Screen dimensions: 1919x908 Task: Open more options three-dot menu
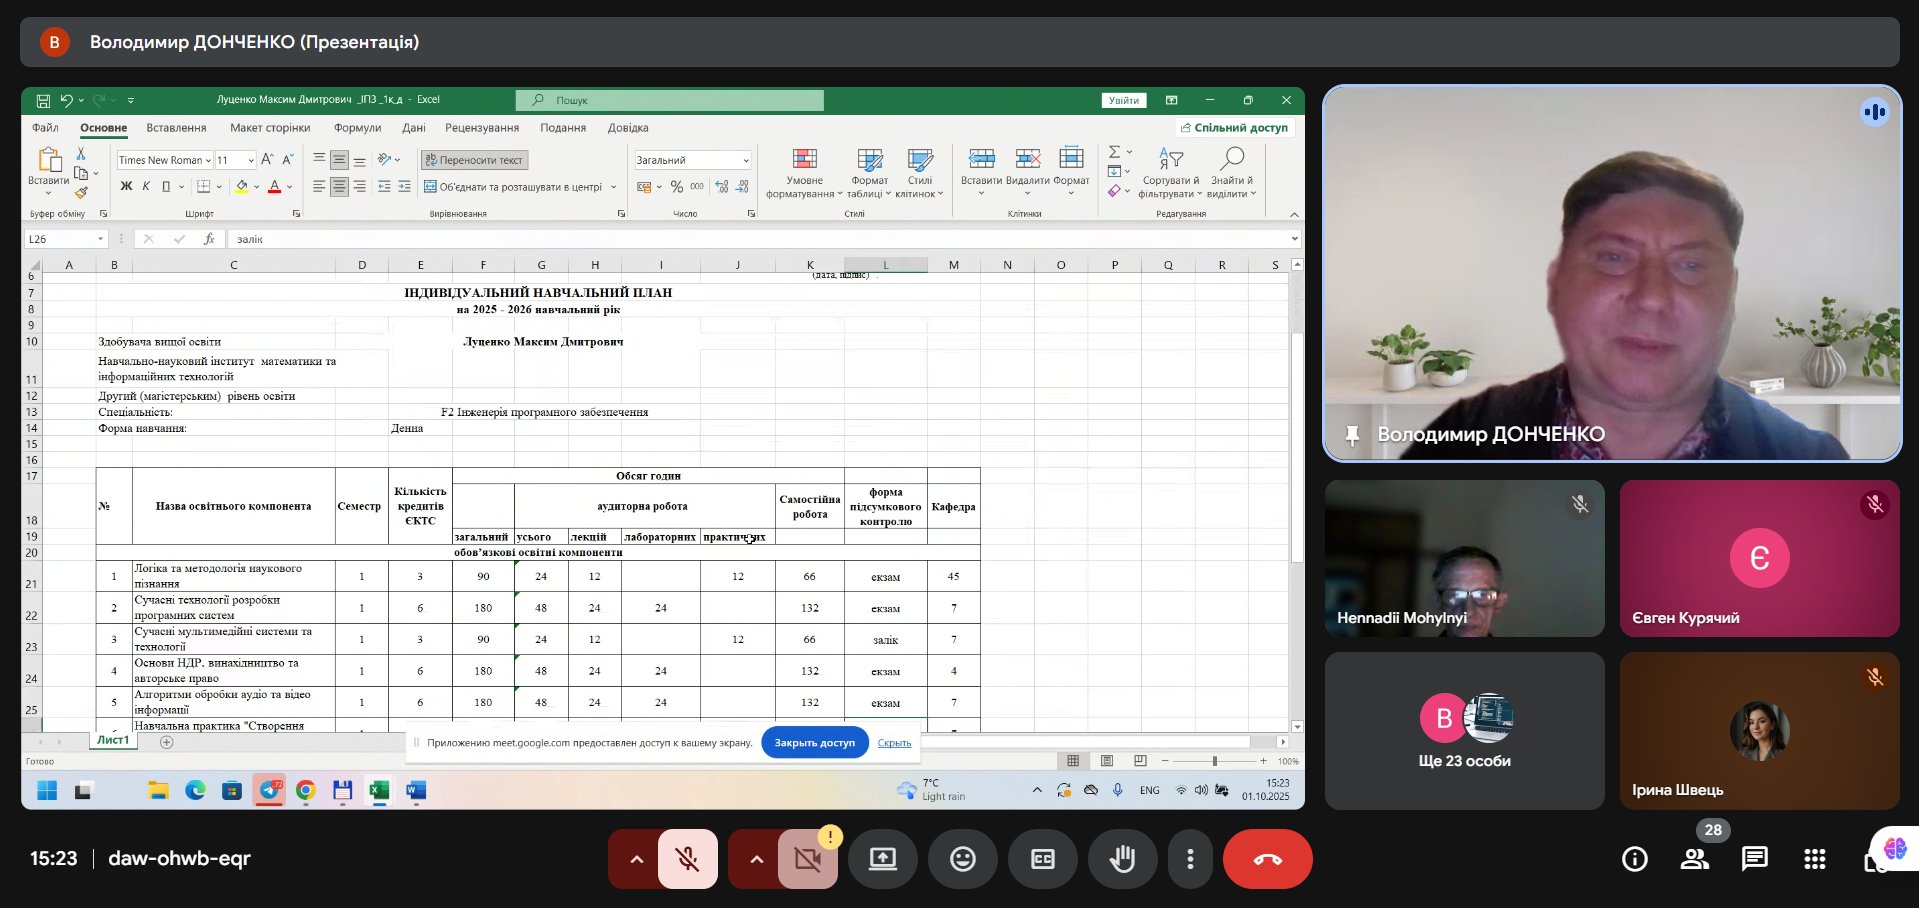click(x=1190, y=859)
